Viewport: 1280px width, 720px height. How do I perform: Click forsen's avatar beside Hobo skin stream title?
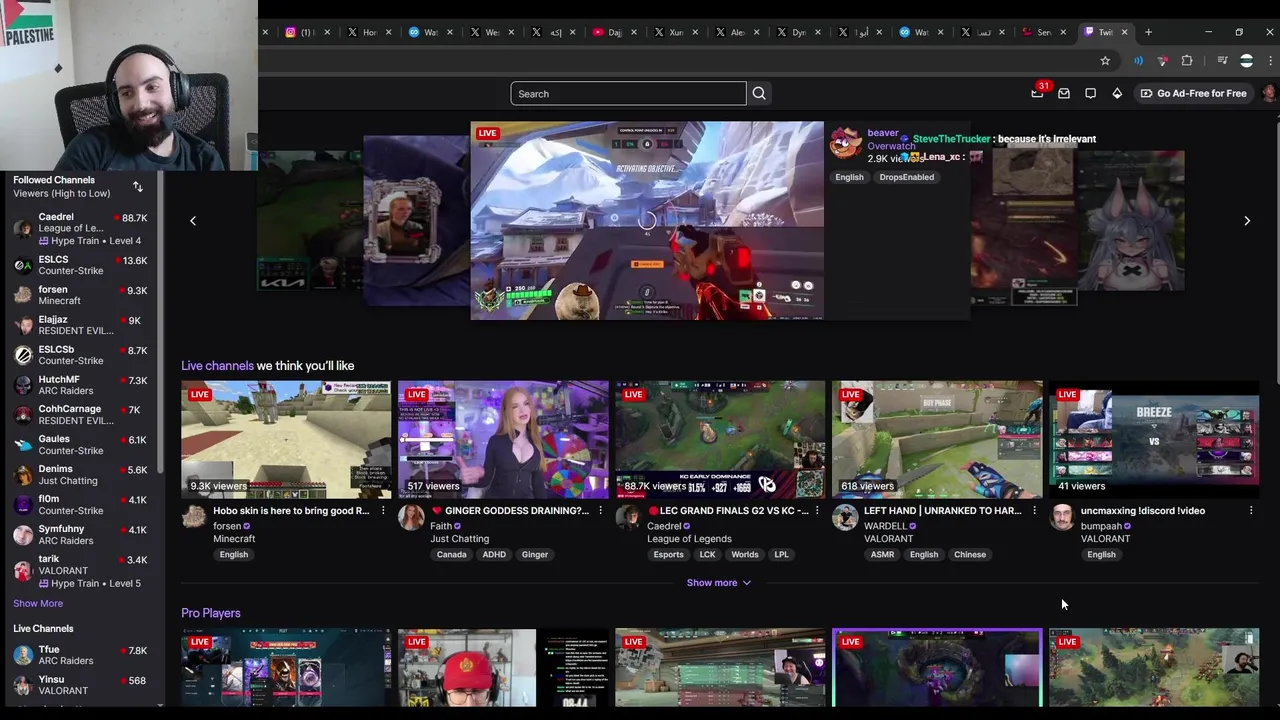[x=194, y=517]
